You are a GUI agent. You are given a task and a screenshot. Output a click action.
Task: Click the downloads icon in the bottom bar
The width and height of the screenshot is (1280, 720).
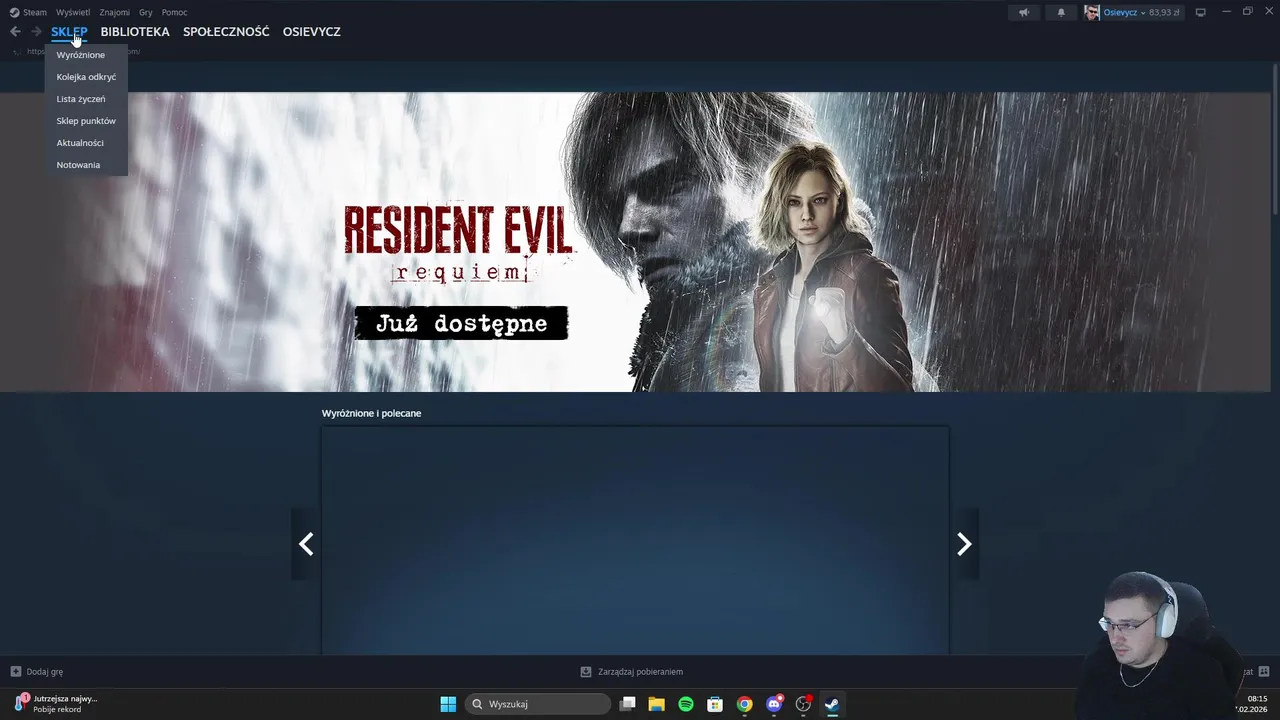[x=586, y=672]
